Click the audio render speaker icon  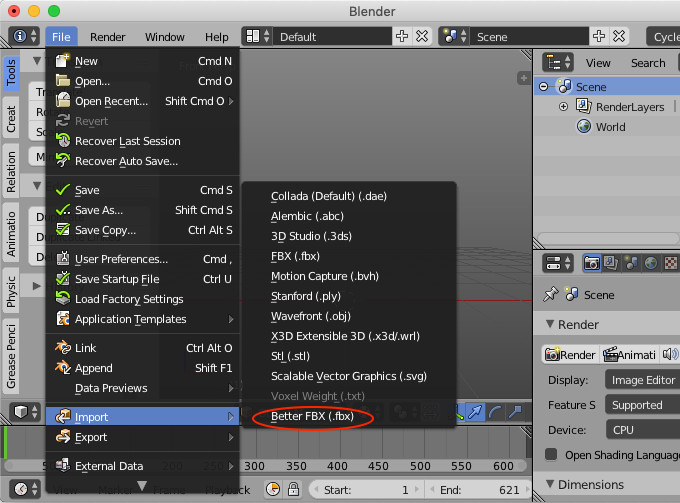click(x=670, y=355)
